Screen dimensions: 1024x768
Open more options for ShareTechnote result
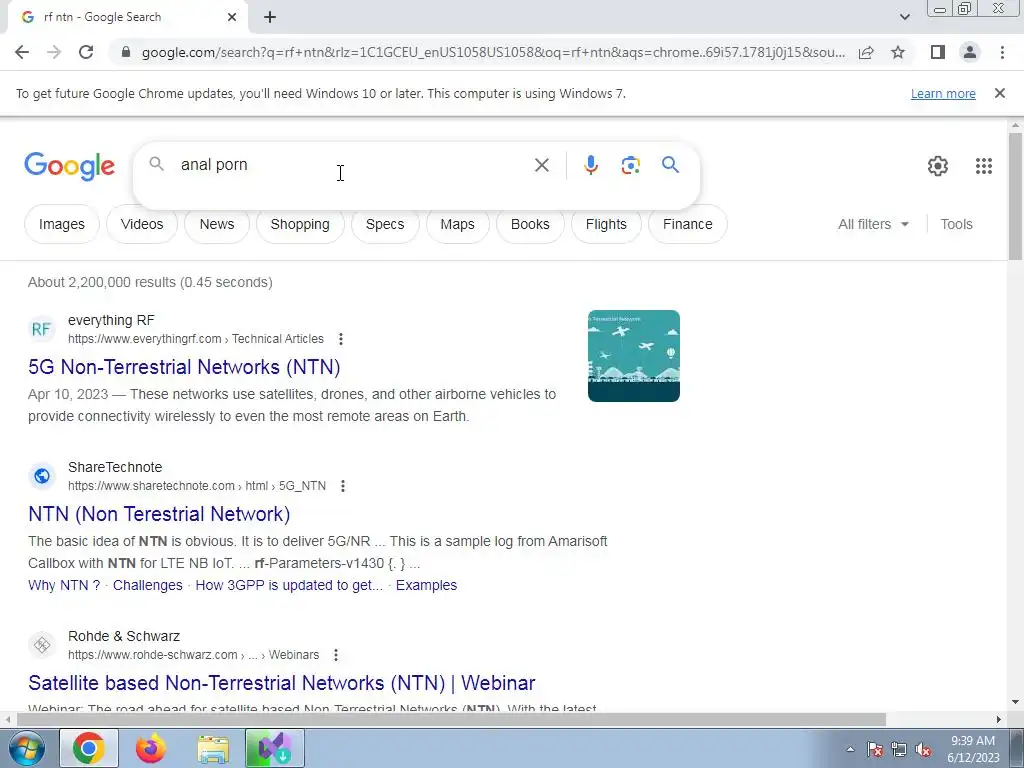343,486
